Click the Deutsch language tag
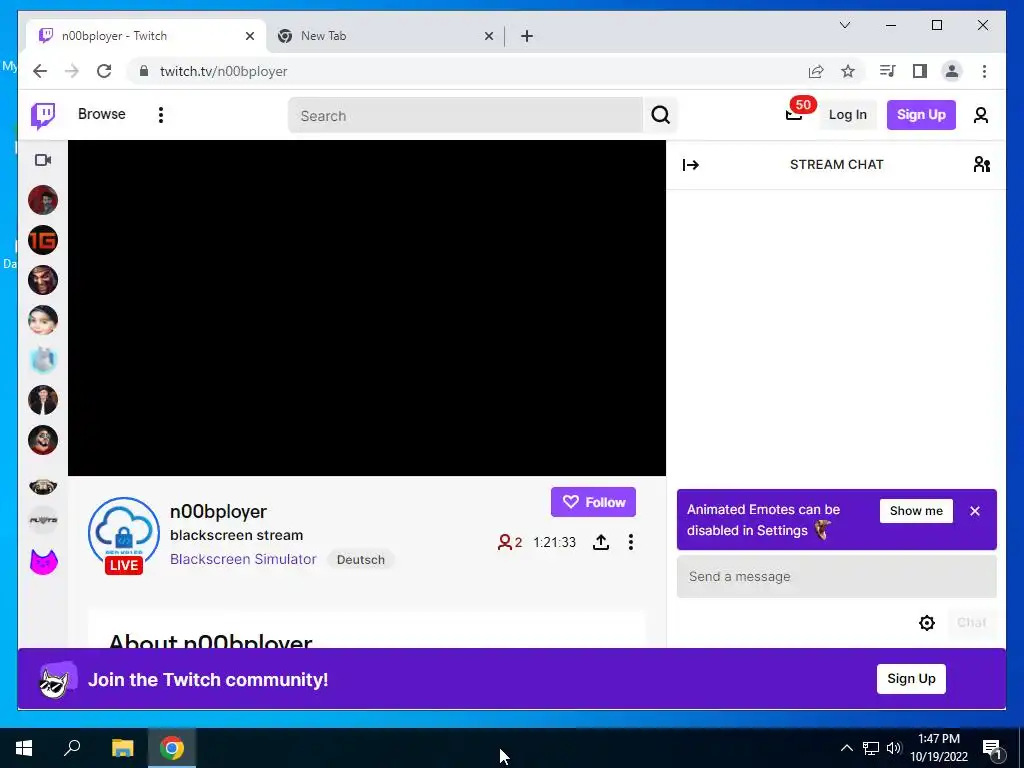 point(360,560)
